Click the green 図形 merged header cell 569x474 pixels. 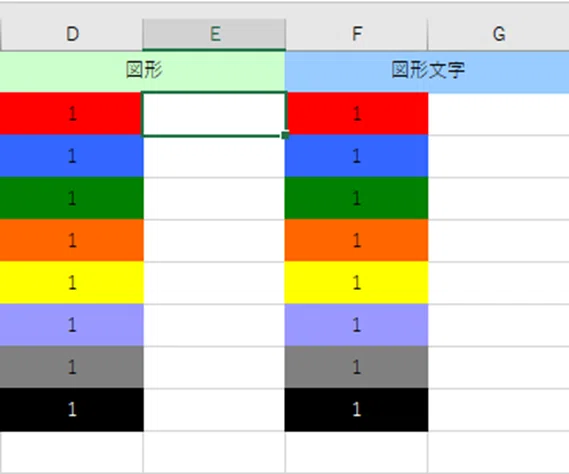pyautogui.click(x=143, y=71)
